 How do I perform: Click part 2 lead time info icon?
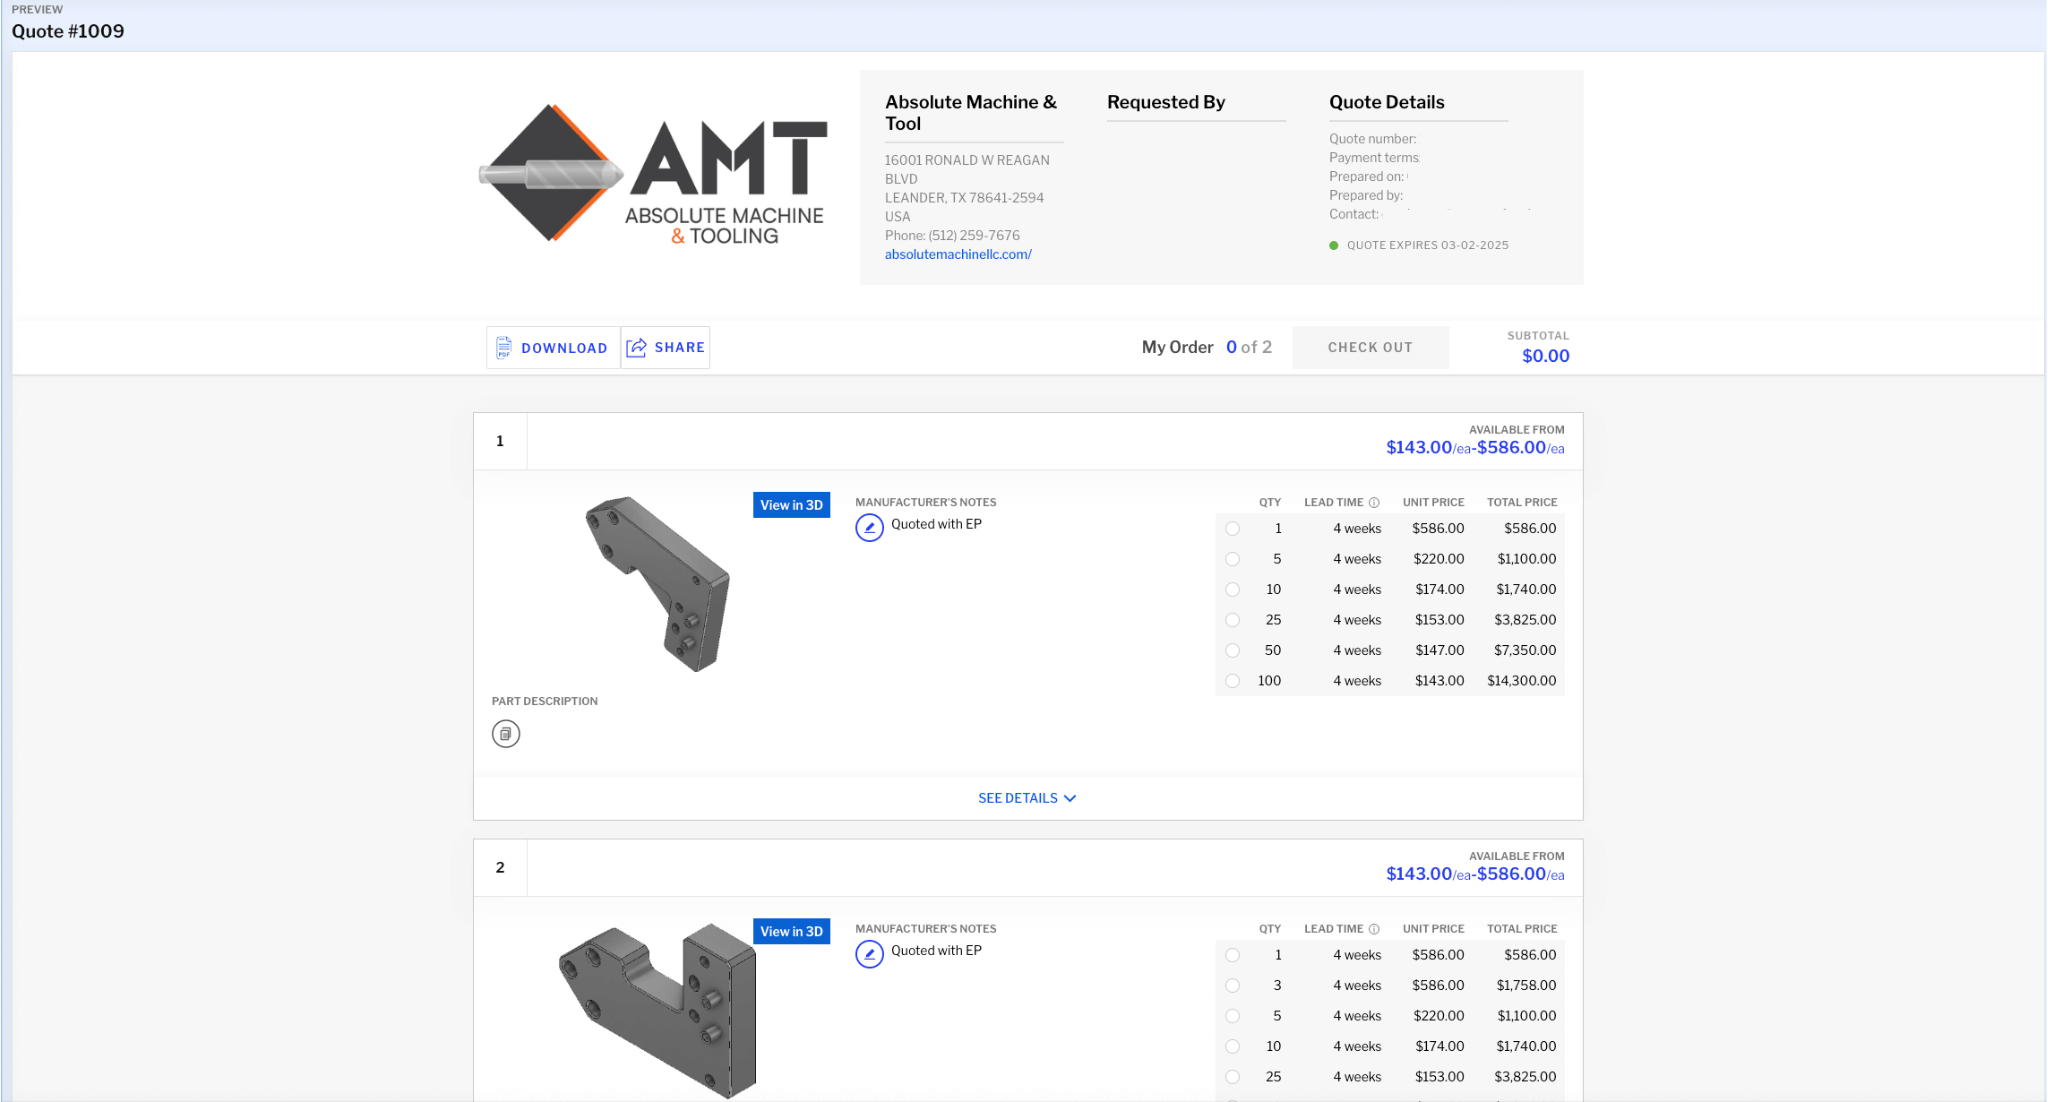1374,929
